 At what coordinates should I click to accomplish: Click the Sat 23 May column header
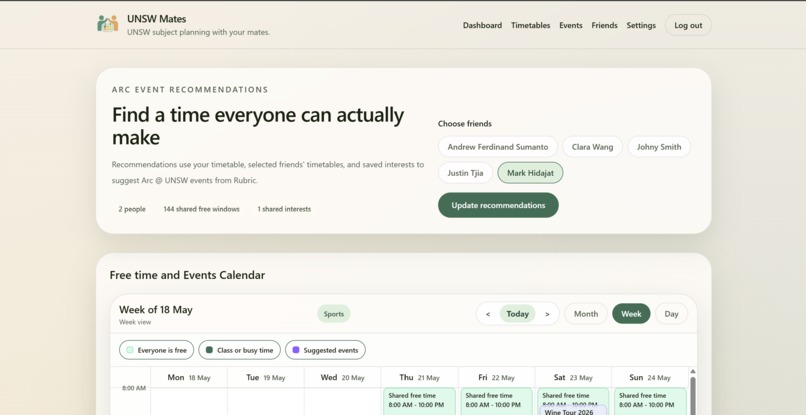tap(573, 377)
